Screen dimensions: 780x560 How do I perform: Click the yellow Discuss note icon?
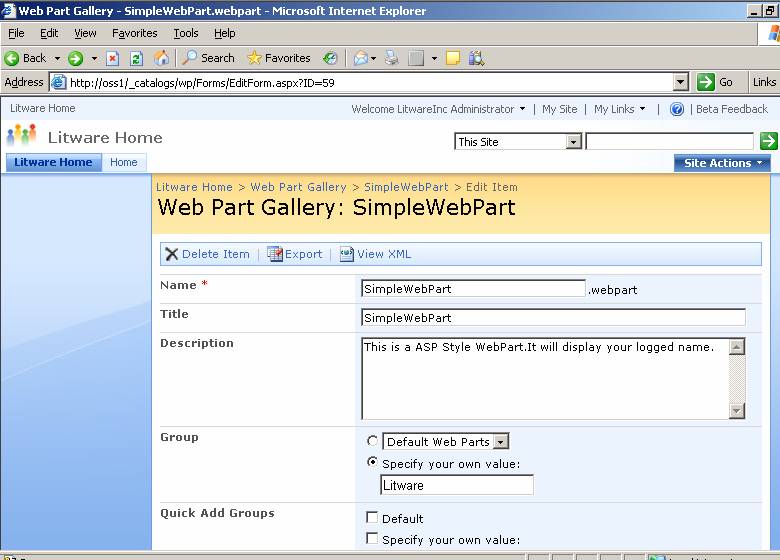point(453,58)
